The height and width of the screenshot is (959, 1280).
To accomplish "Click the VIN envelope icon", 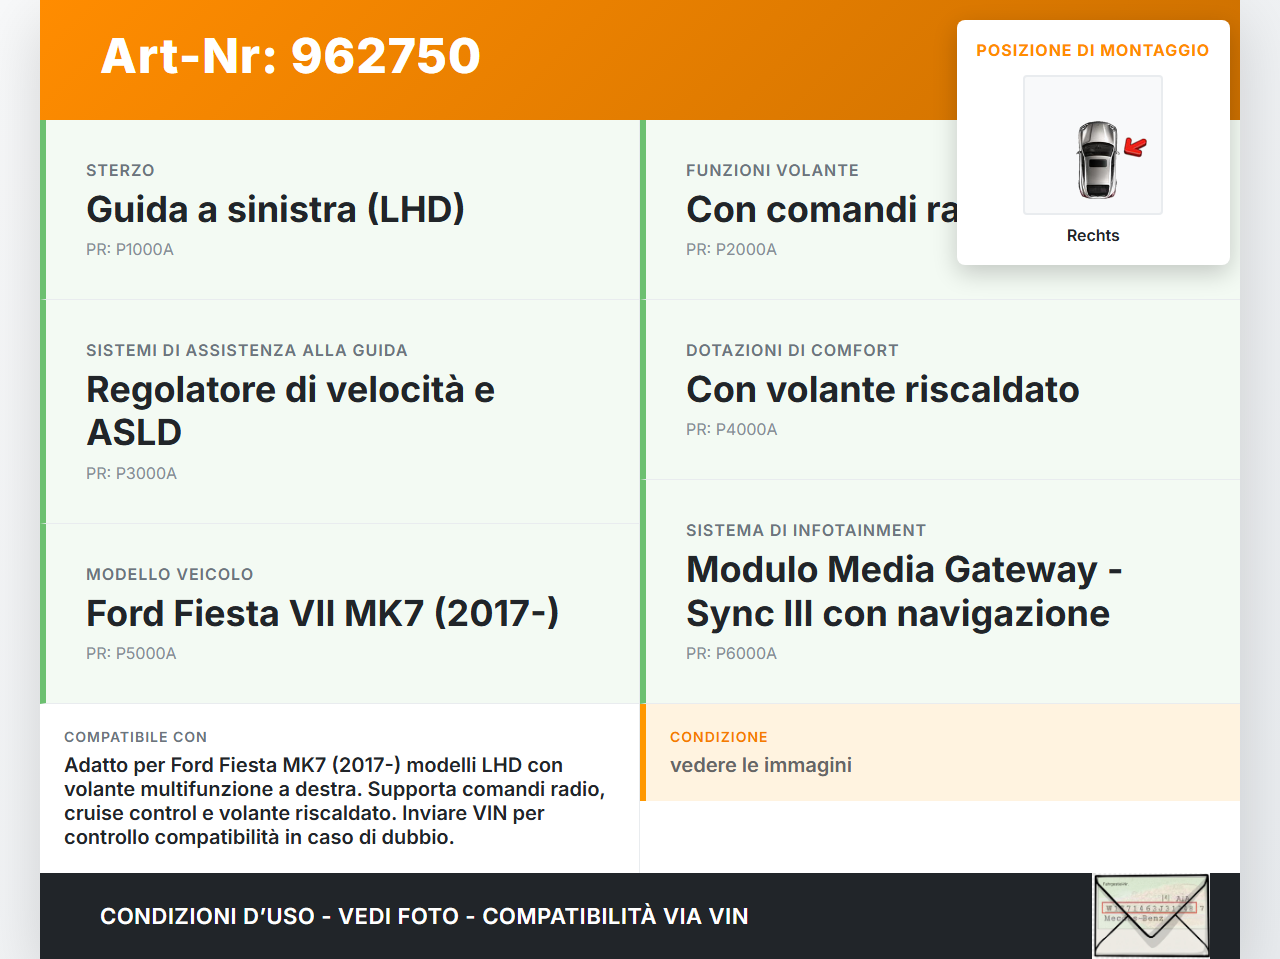I will click(x=1151, y=915).
